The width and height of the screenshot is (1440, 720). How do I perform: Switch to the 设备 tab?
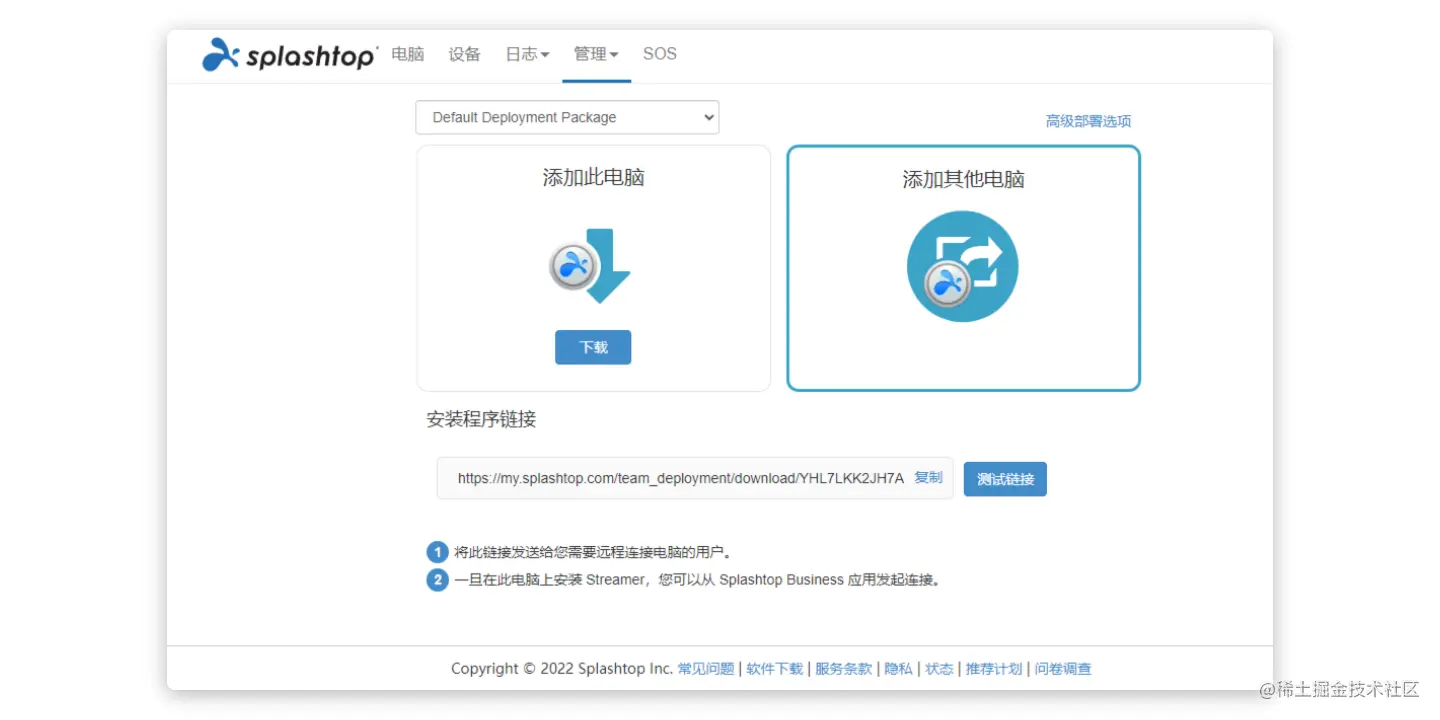pyautogui.click(x=464, y=54)
